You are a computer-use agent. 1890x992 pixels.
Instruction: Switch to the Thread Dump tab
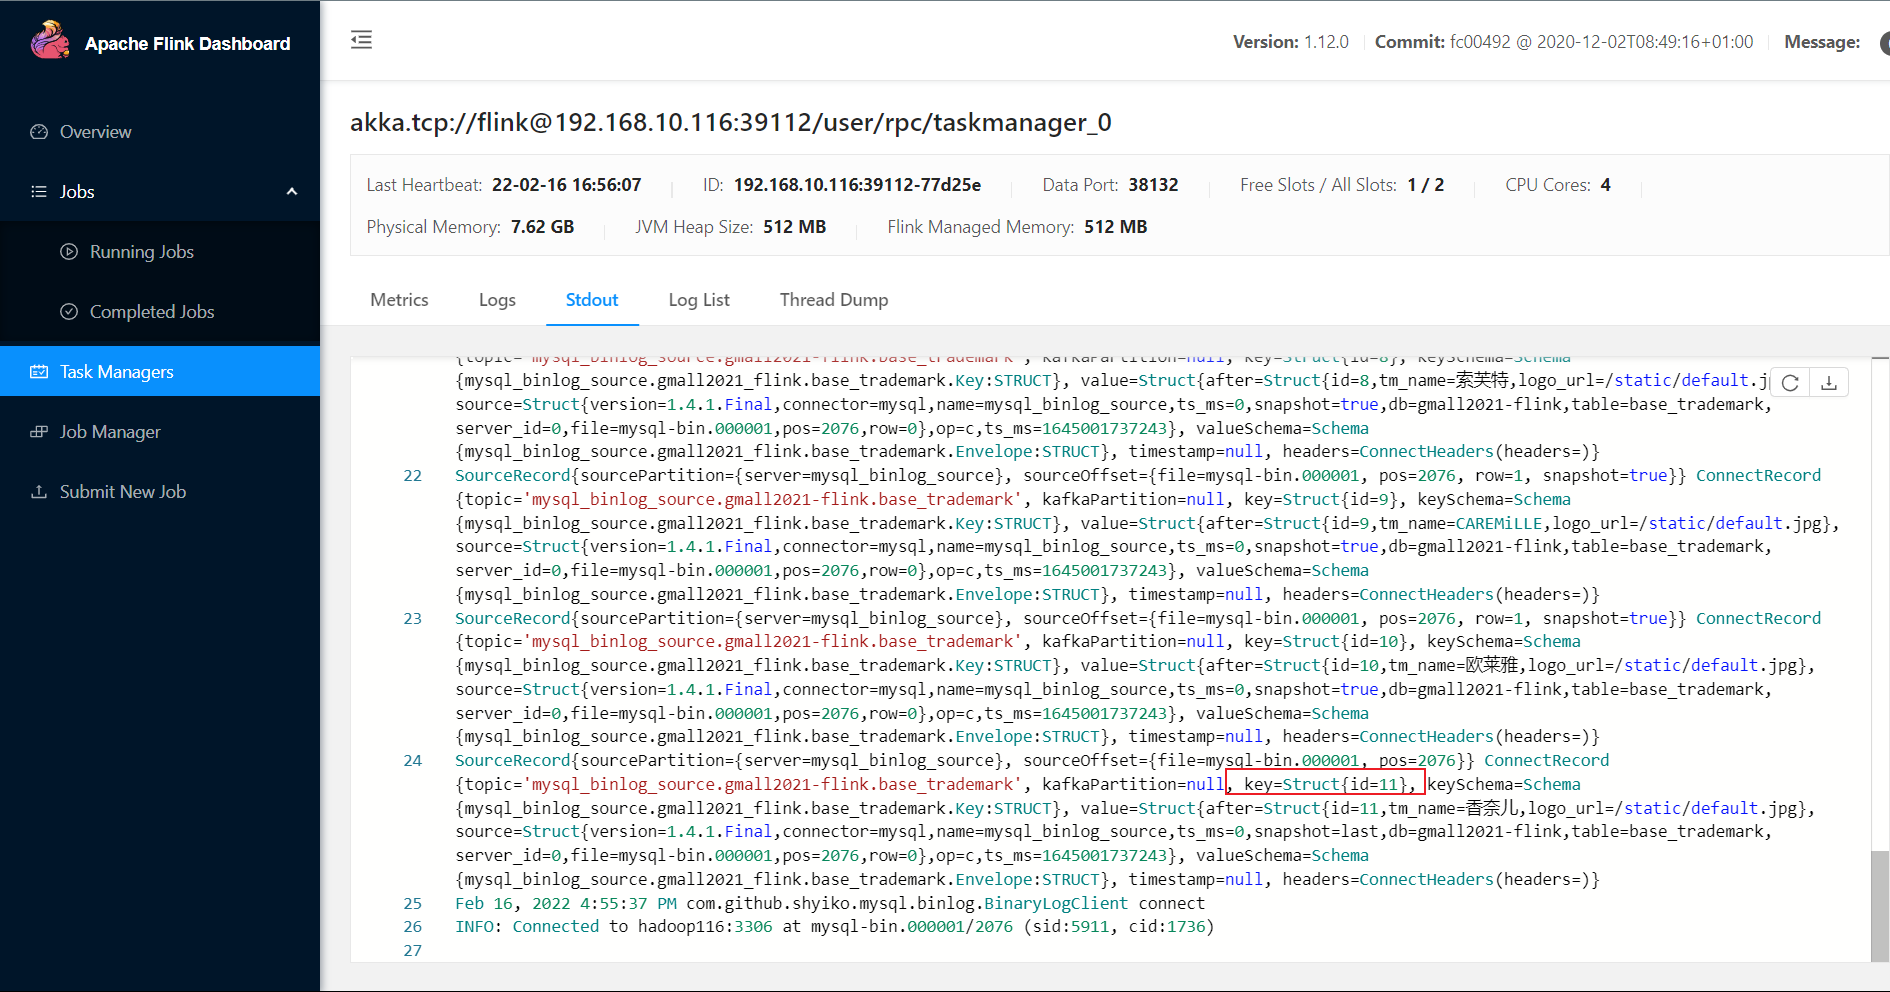[834, 300]
